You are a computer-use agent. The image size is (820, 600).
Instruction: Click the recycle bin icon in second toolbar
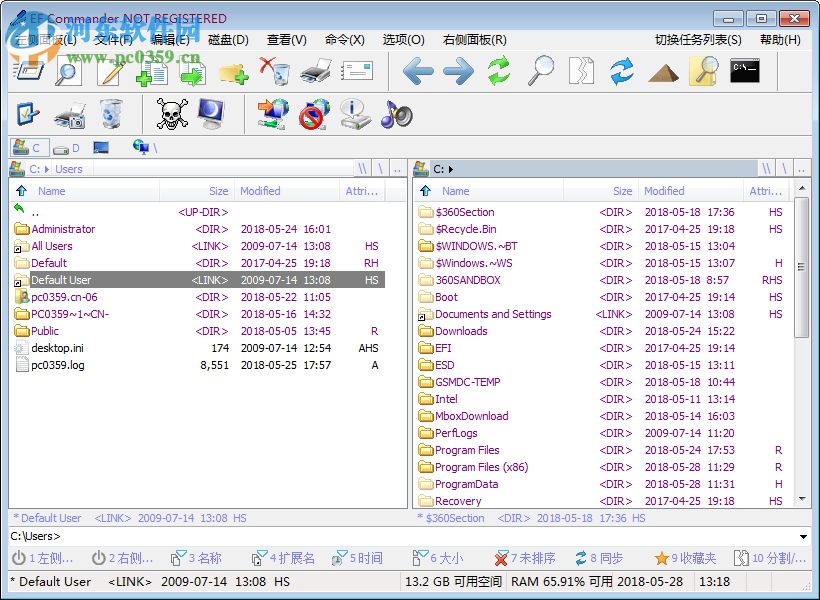[x=111, y=114]
